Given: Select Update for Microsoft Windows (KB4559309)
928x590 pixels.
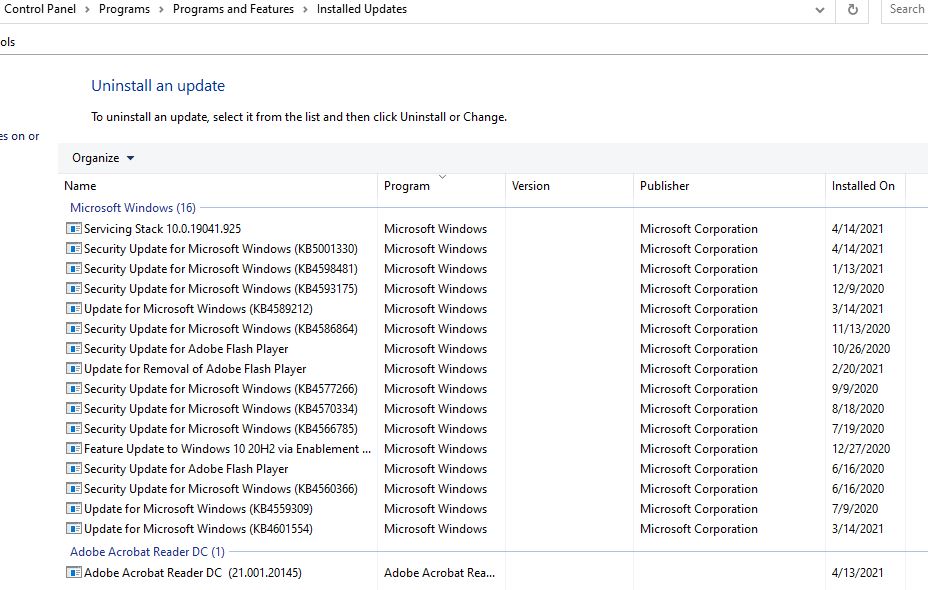Looking at the screenshot, I should coord(198,508).
